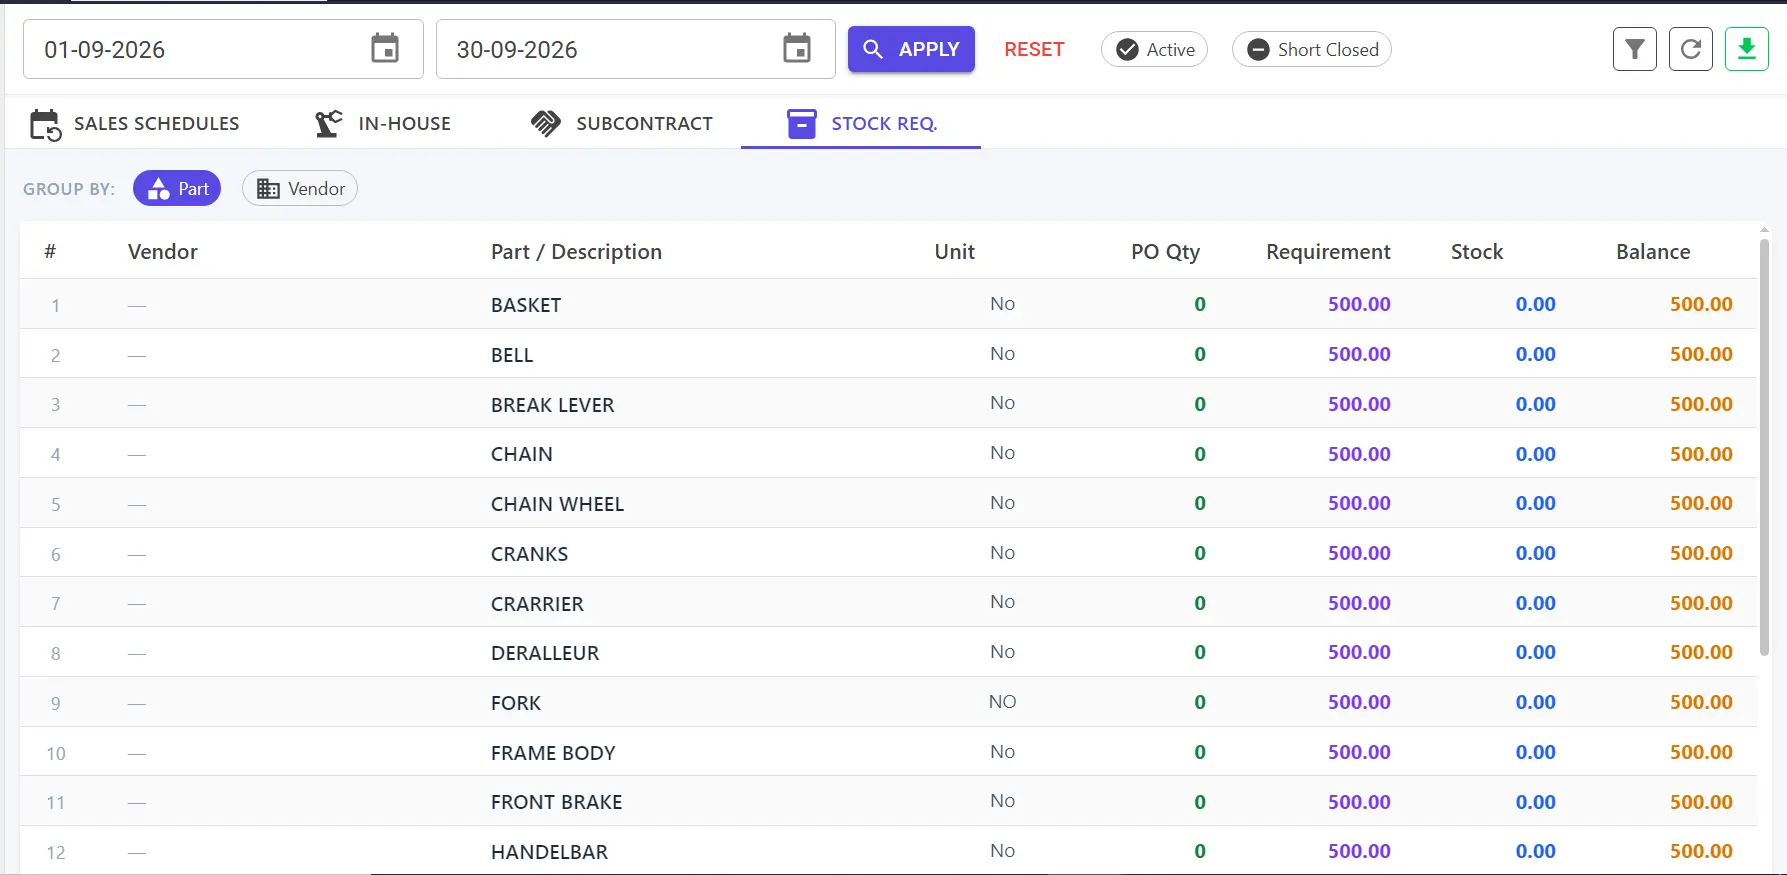The image size is (1787, 875).
Task: Group results by Vendor
Action: (x=300, y=188)
